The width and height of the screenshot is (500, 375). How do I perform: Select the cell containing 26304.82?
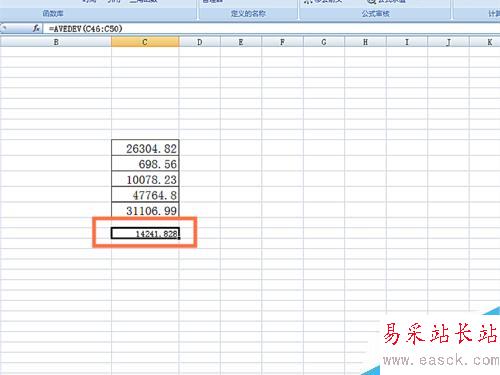click(x=145, y=148)
